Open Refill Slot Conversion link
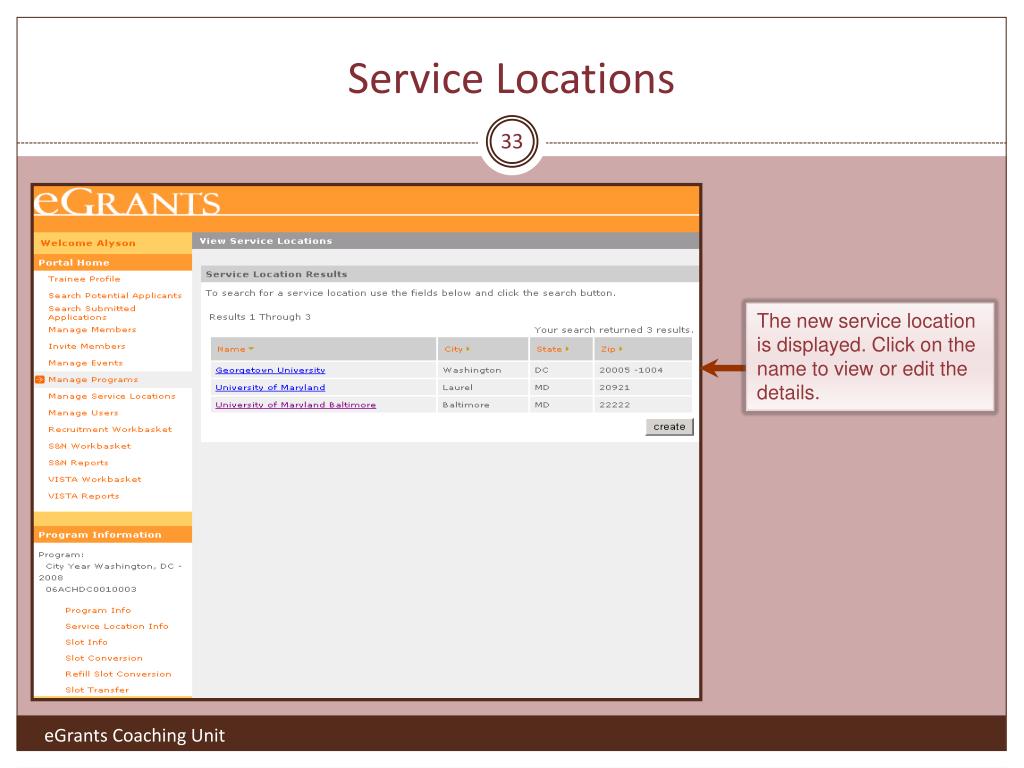Screen dimensions: 1024x768 pos(118,674)
